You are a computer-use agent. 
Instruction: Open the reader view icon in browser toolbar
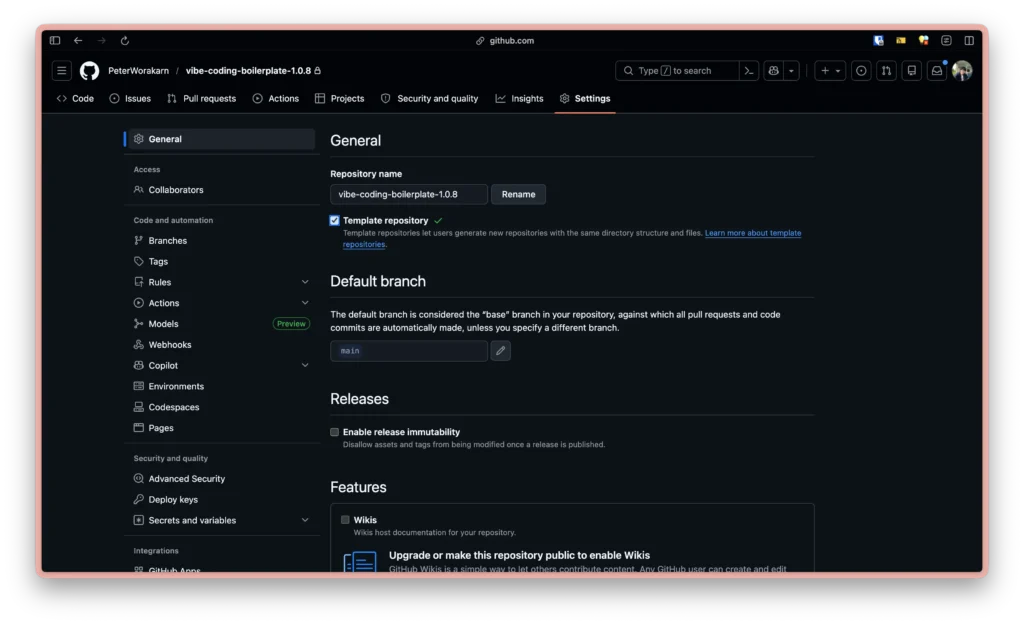(x=946, y=40)
